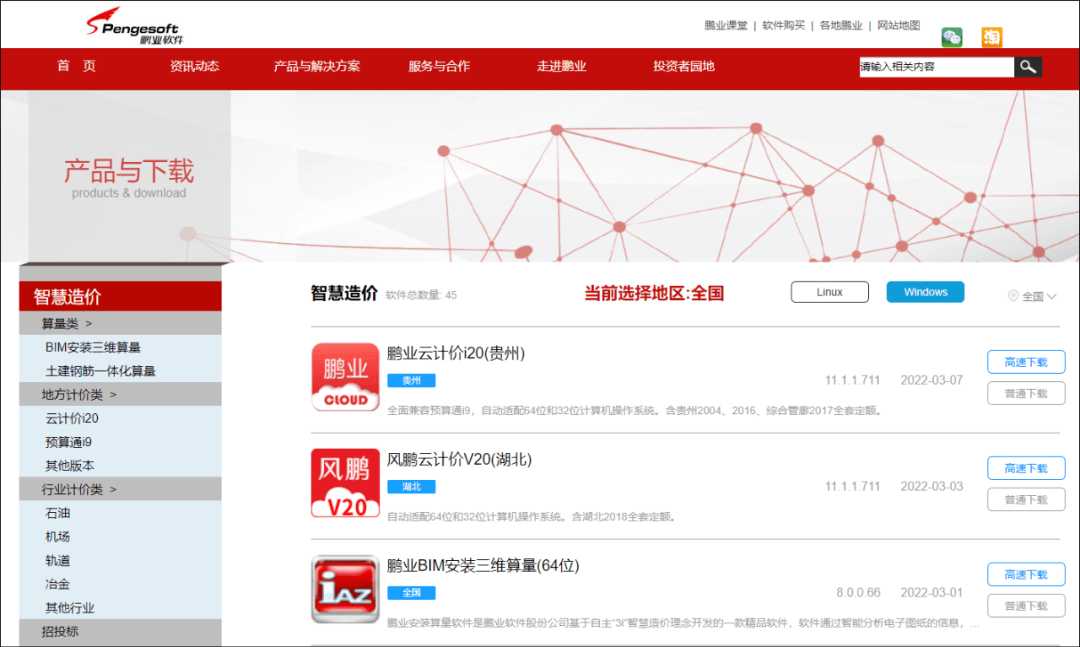Click the 当前选择地区:全国 text
The image size is (1080, 647).
[654, 294]
